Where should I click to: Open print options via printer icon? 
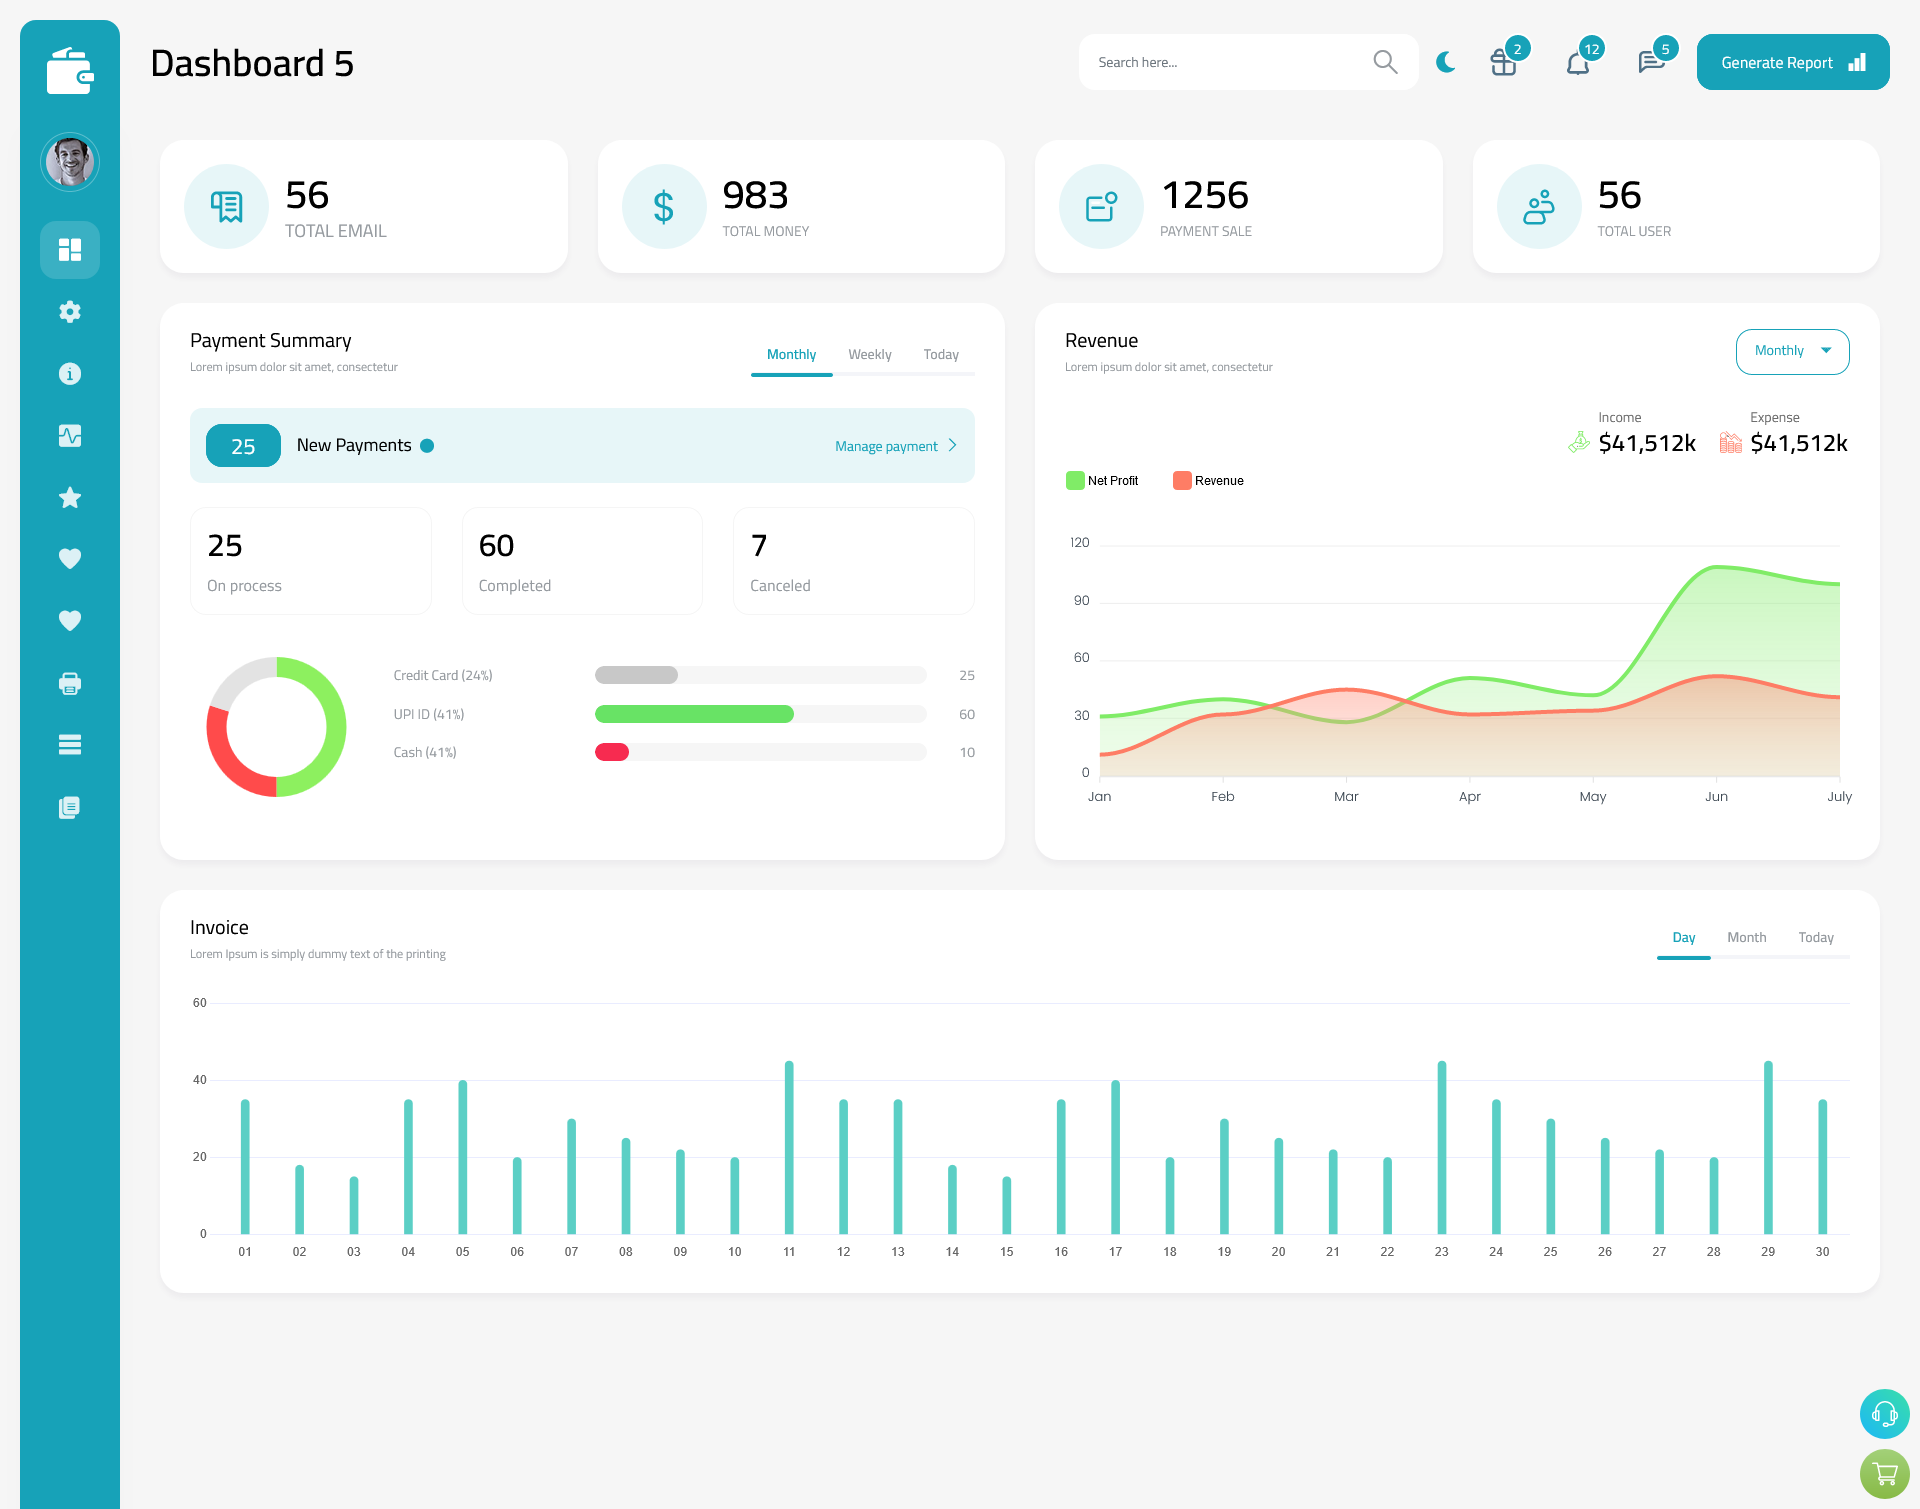click(x=70, y=683)
